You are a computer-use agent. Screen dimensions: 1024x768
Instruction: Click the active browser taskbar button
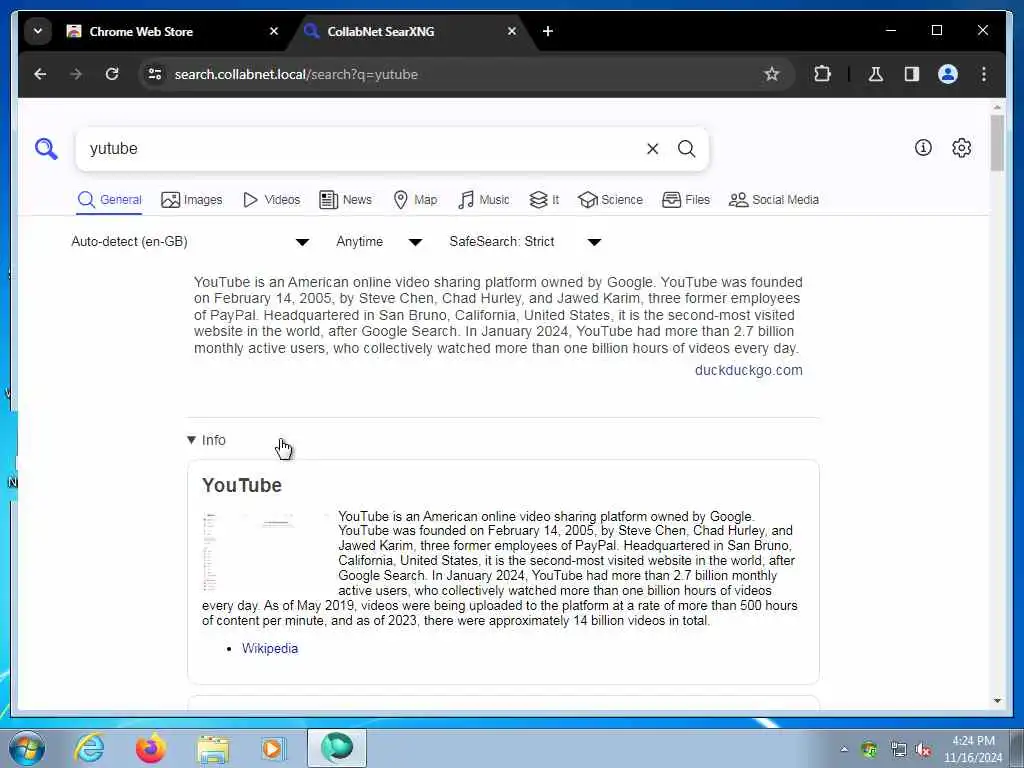[337, 748]
